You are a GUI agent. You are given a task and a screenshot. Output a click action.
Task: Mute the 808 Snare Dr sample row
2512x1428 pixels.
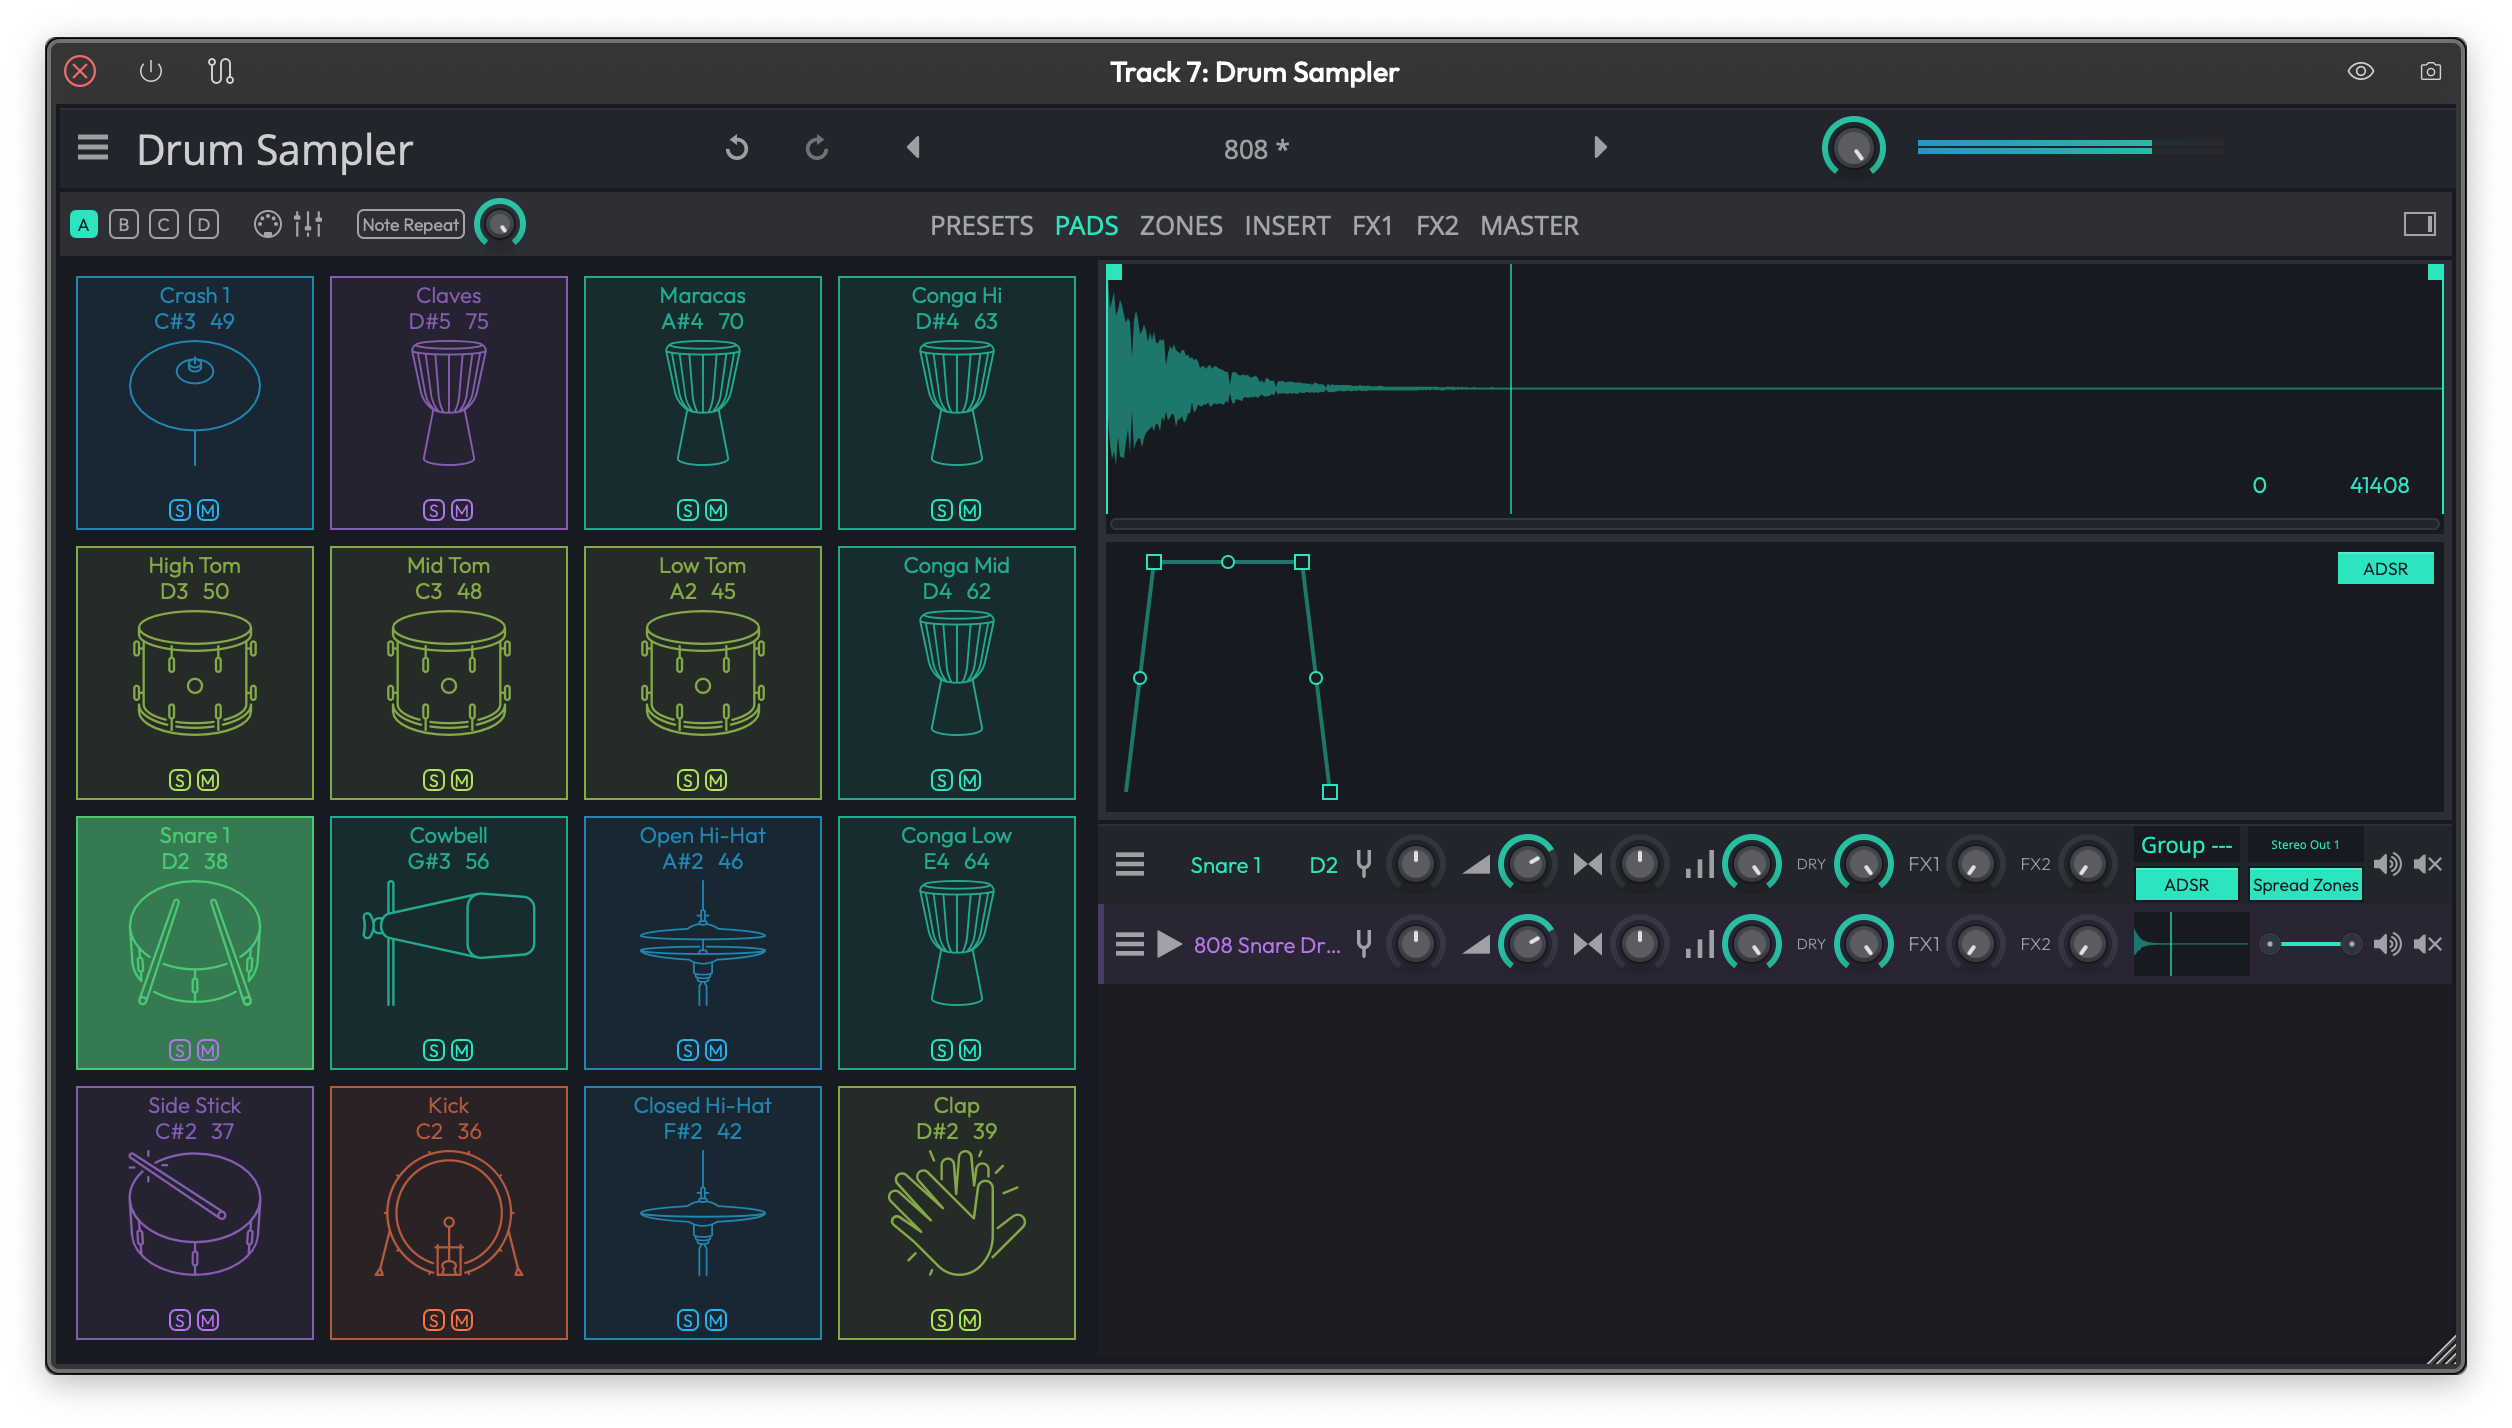click(2428, 944)
